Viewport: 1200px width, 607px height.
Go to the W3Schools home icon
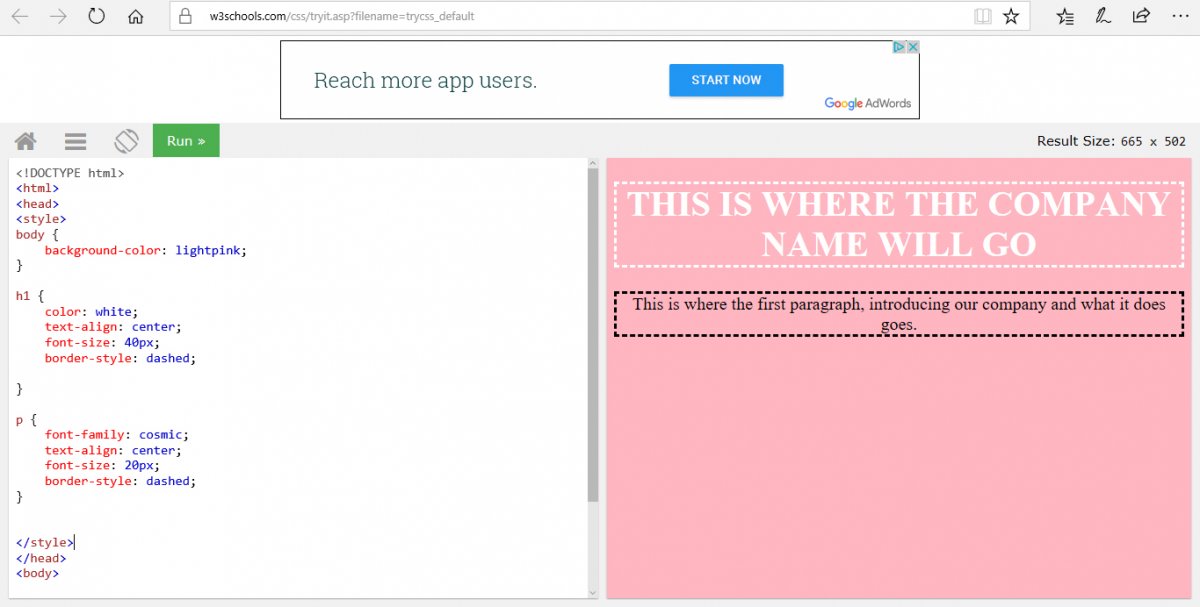tap(26, 141)
